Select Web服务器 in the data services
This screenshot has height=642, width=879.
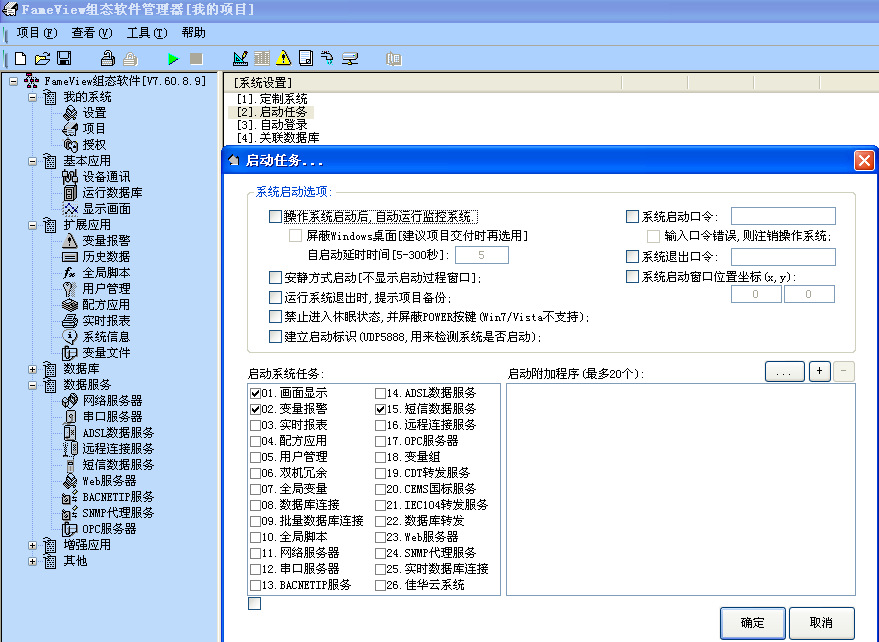[x=109, y=481]
